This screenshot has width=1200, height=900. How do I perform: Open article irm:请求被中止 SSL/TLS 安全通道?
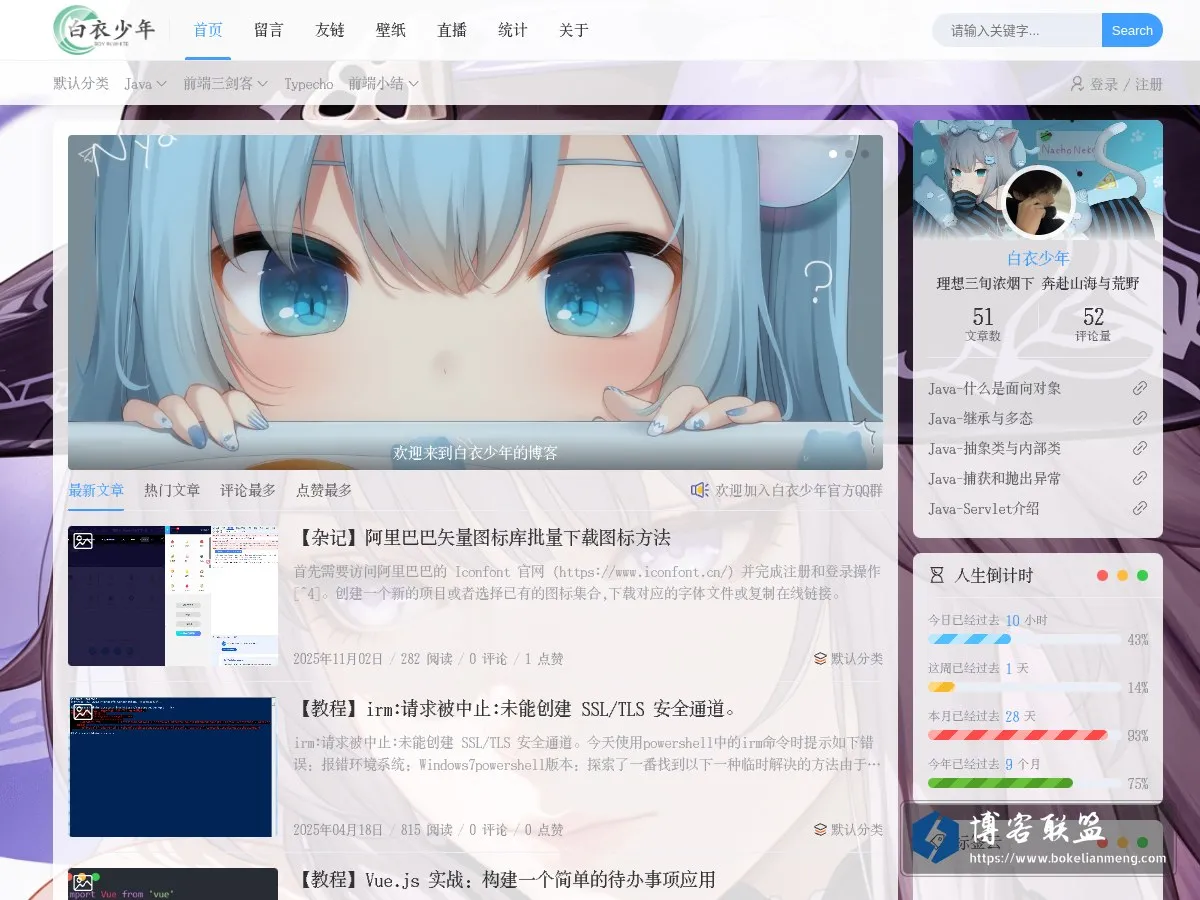[x=519, y=709]
